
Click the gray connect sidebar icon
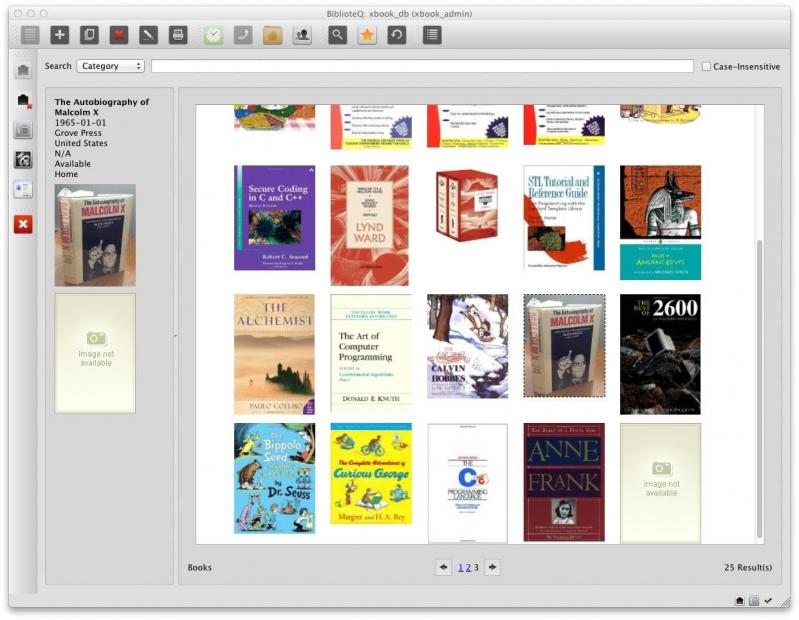pyautogui.click(x=23, y=70)
